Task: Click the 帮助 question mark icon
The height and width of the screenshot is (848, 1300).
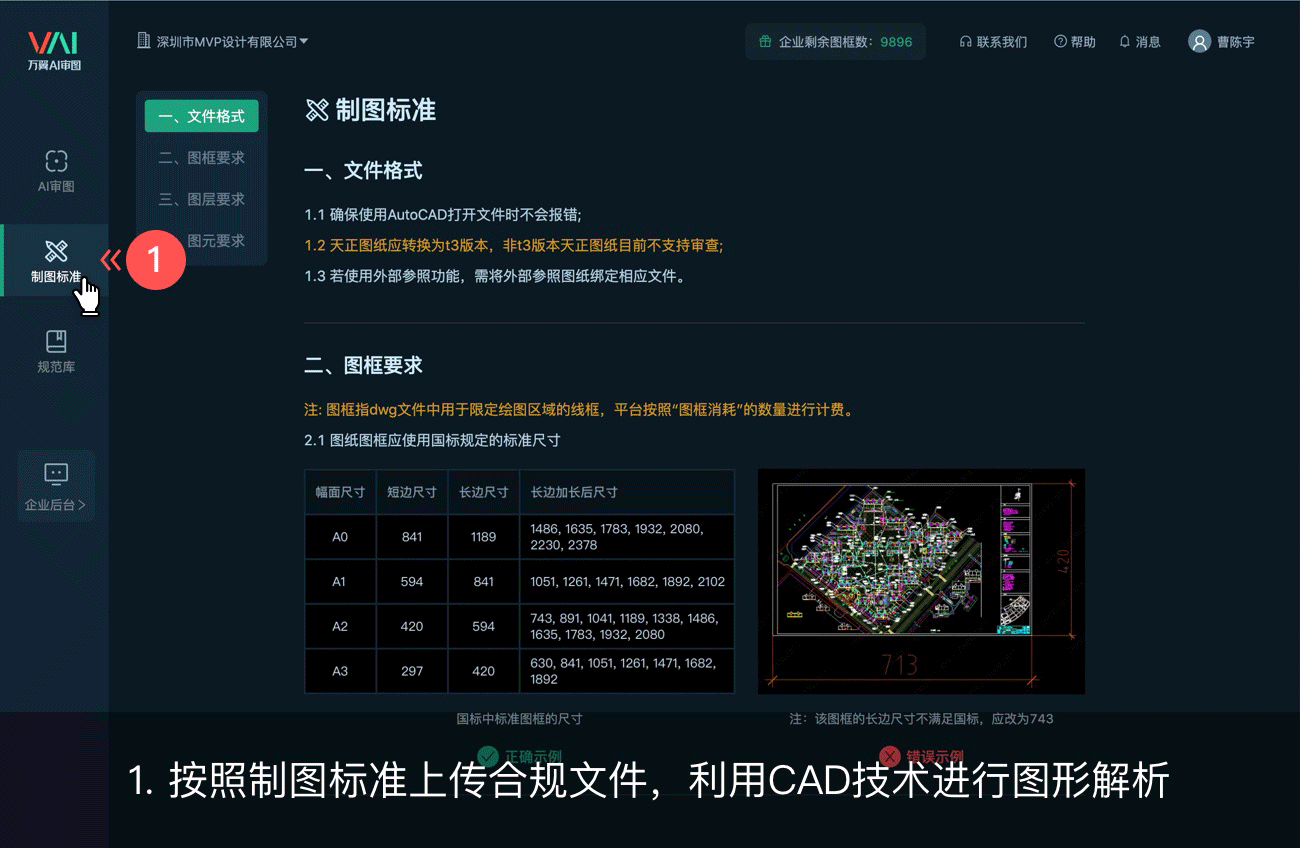Action: pos(1060,42)
